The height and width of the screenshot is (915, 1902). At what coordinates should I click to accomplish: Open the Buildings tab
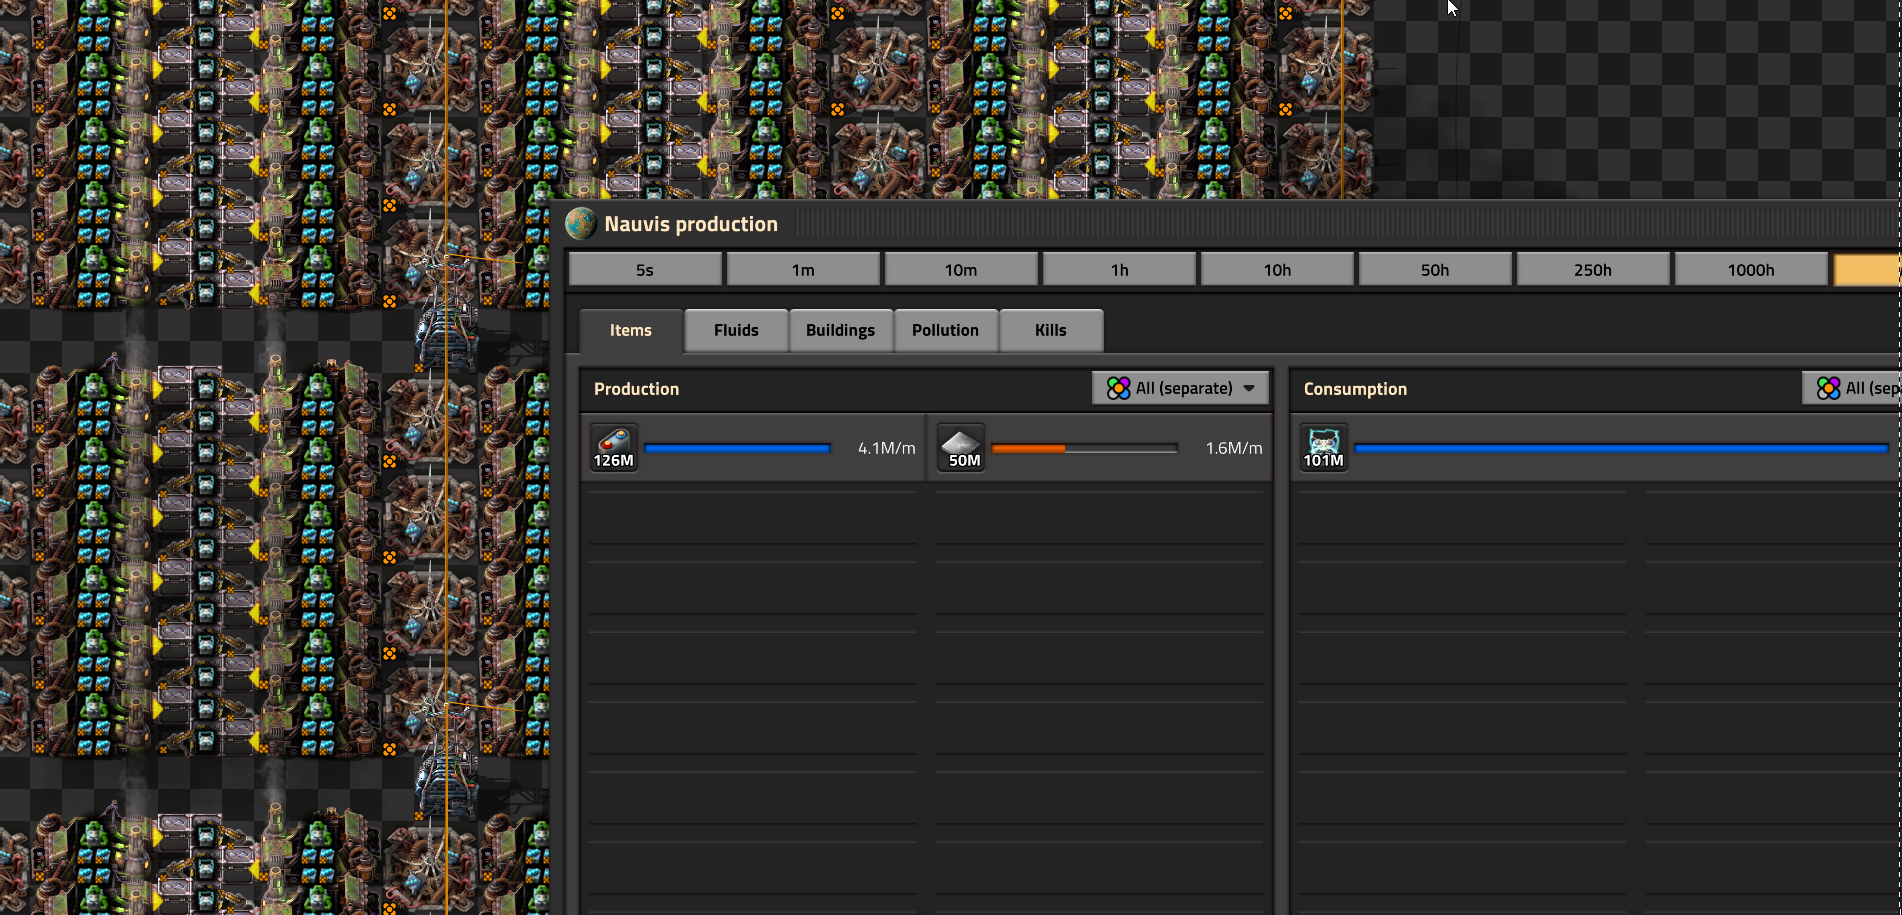(840, 331)
